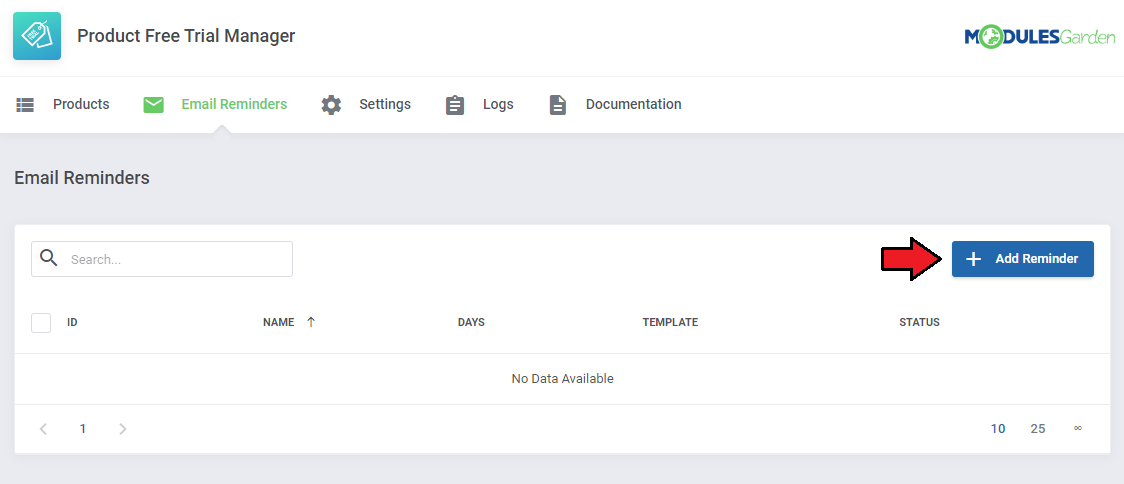Click the search magnifier icon

49,258
